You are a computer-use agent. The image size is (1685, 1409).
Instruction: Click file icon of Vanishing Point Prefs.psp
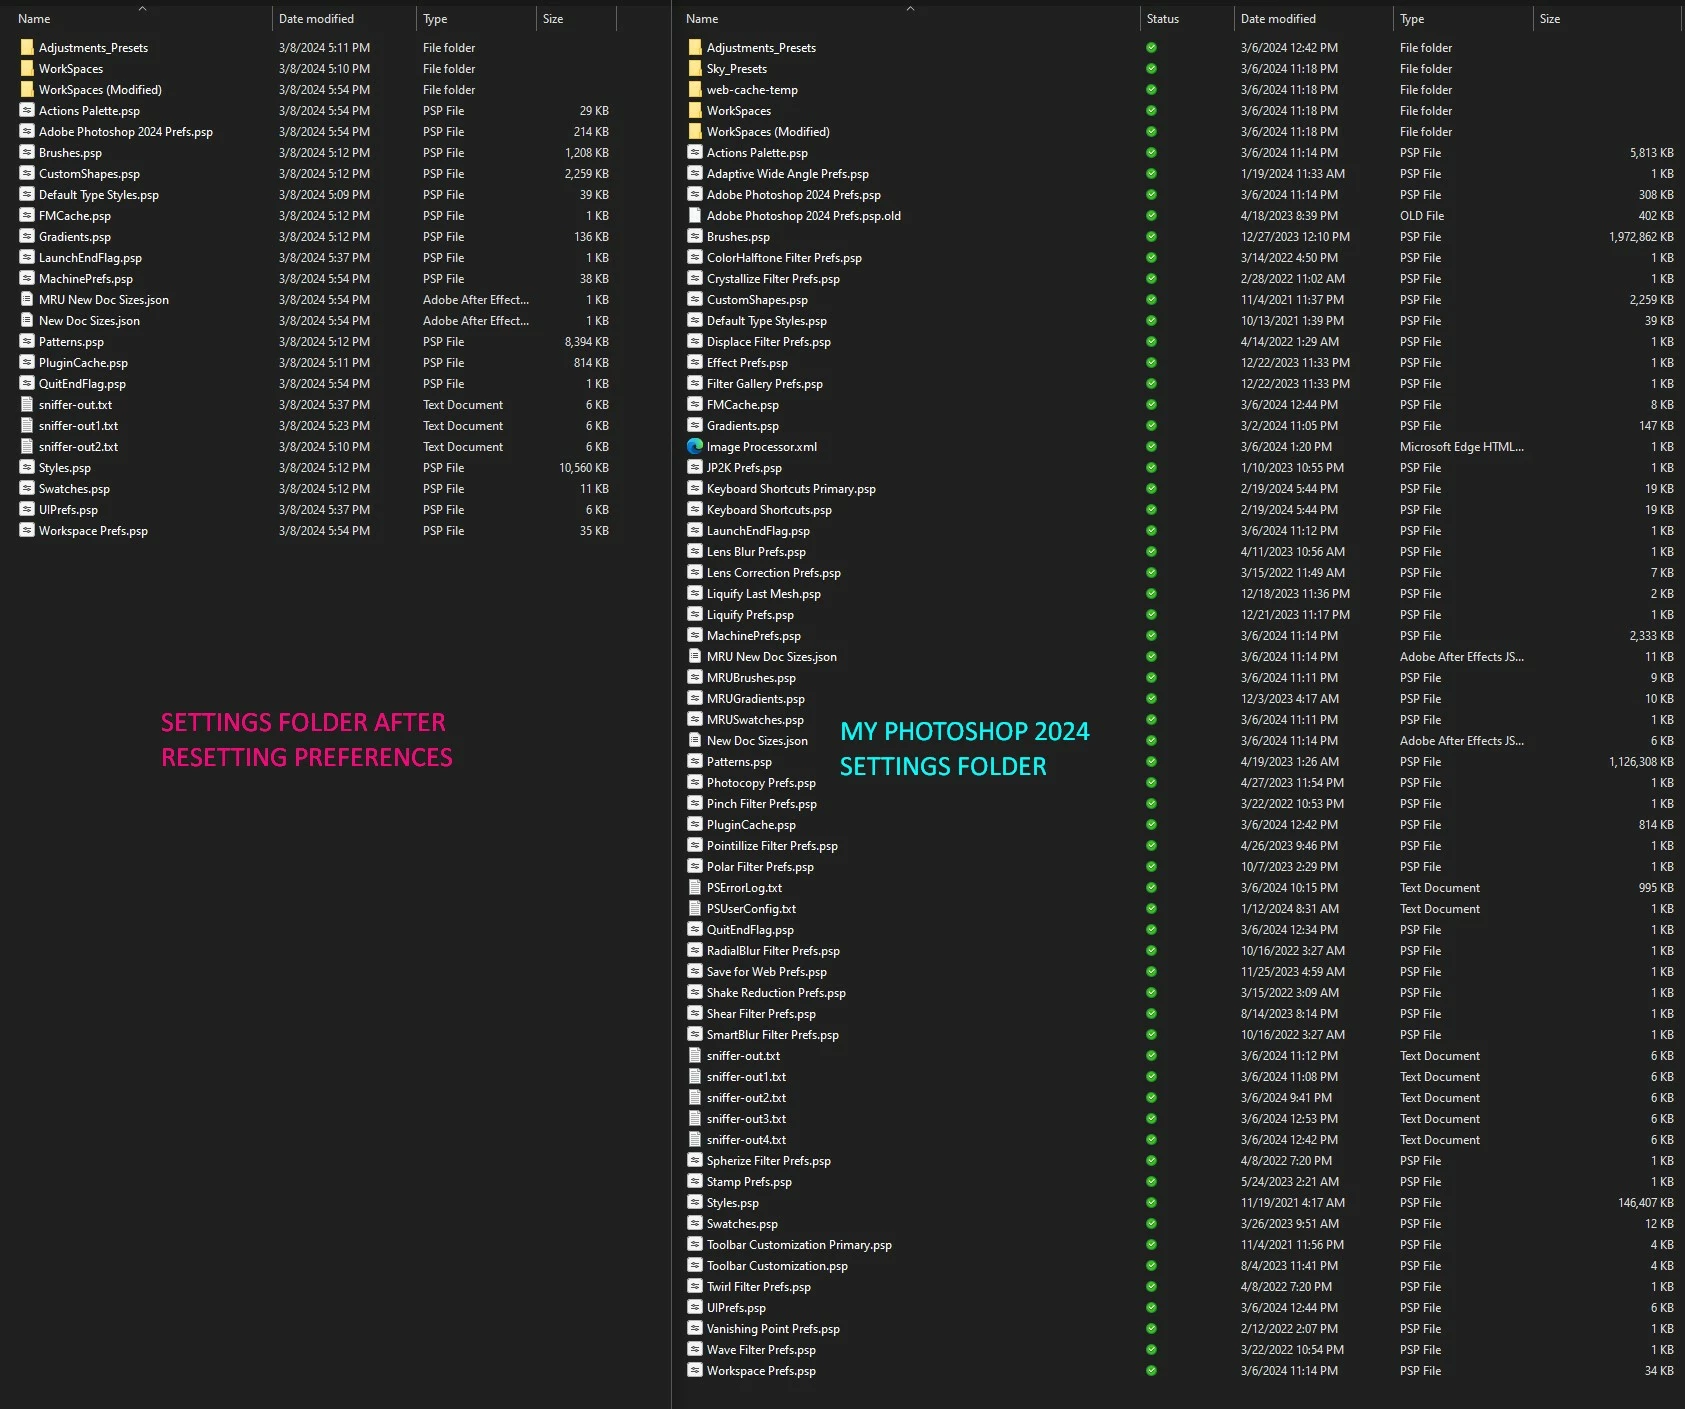point(695,1329)
